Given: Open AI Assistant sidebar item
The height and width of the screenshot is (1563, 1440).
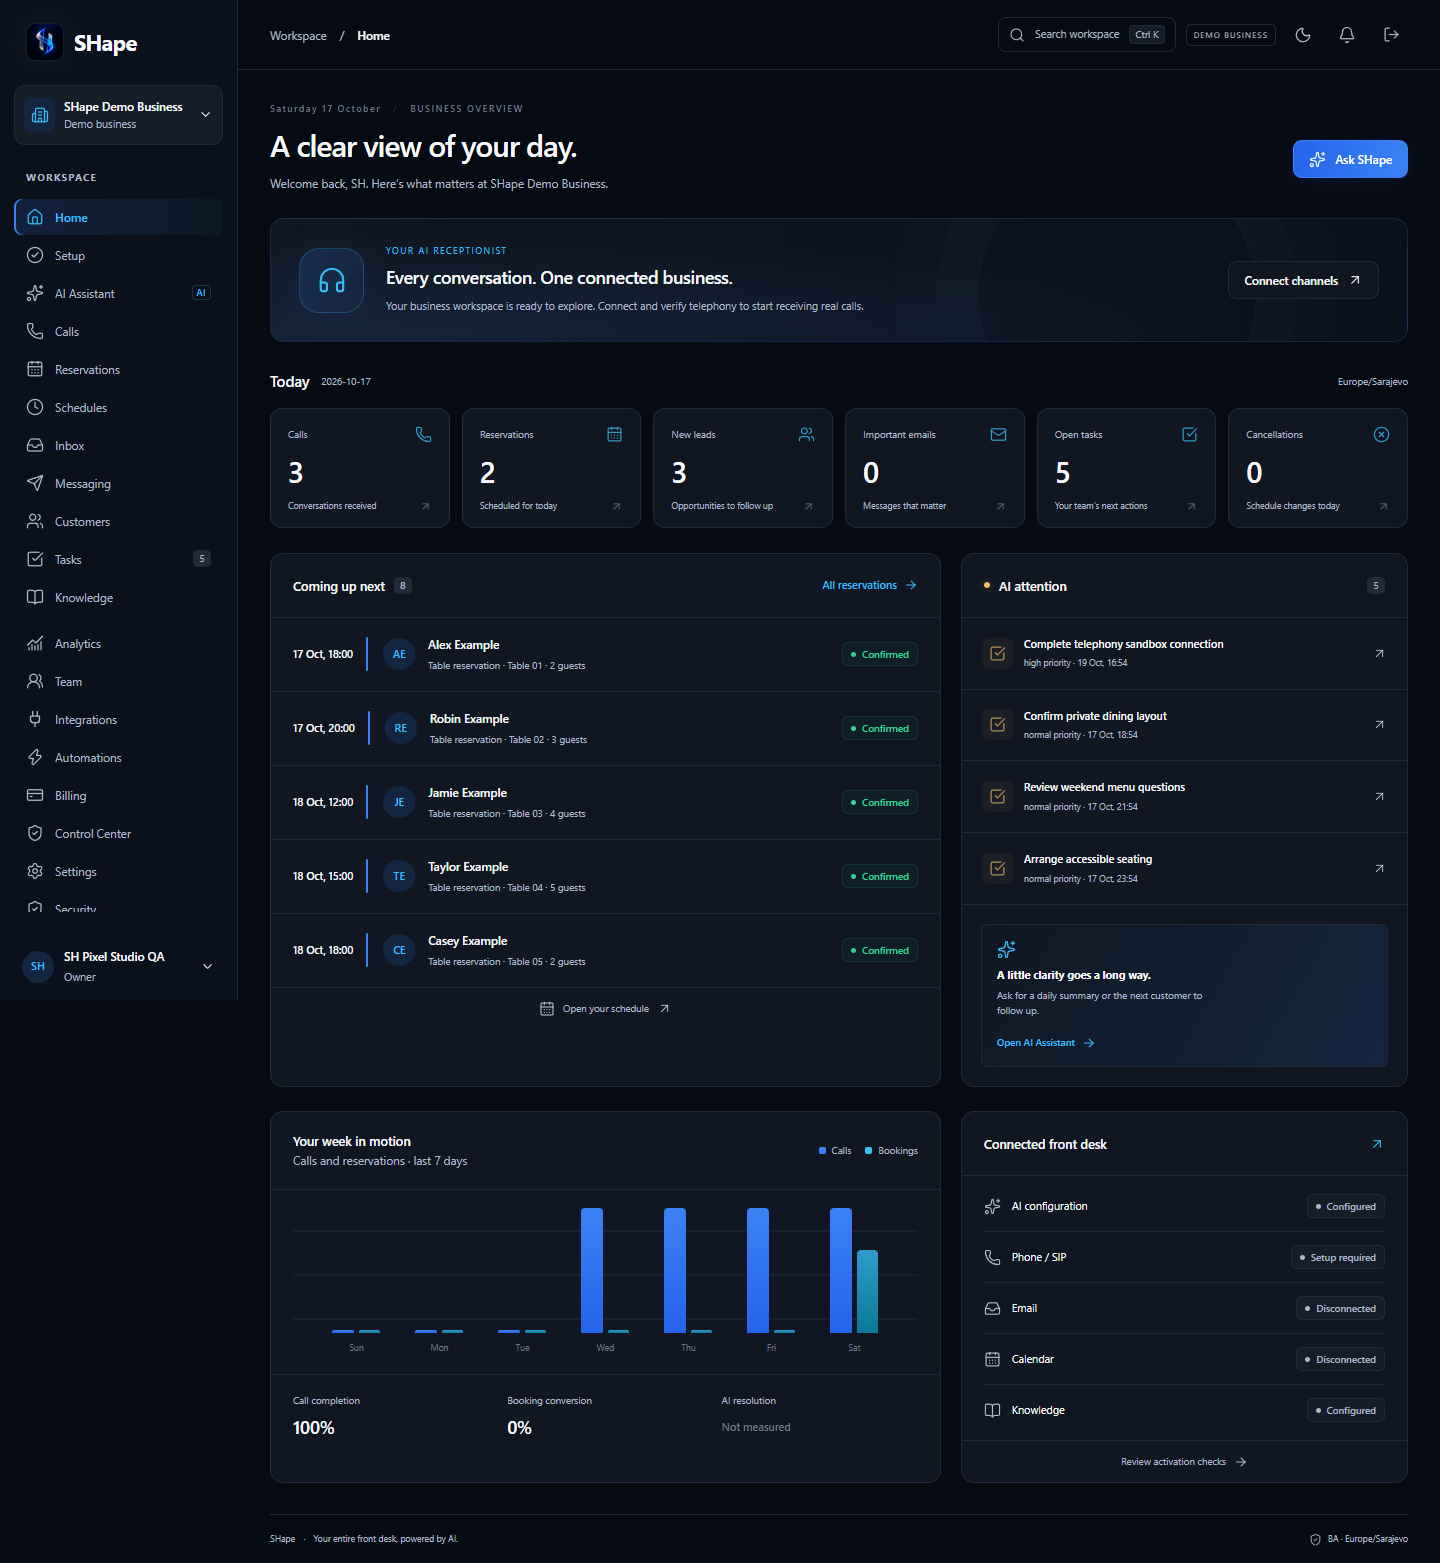Looking at the screenshot, I should (118, 293).
